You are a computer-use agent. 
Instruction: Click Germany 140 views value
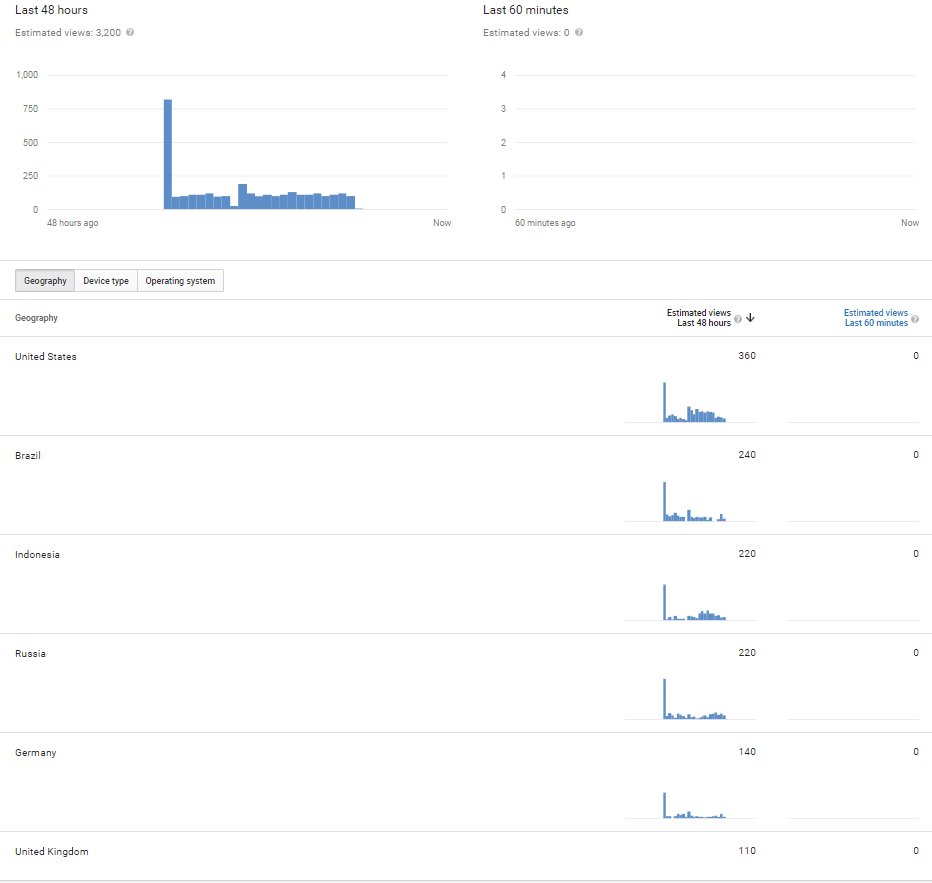coord(747,752)
